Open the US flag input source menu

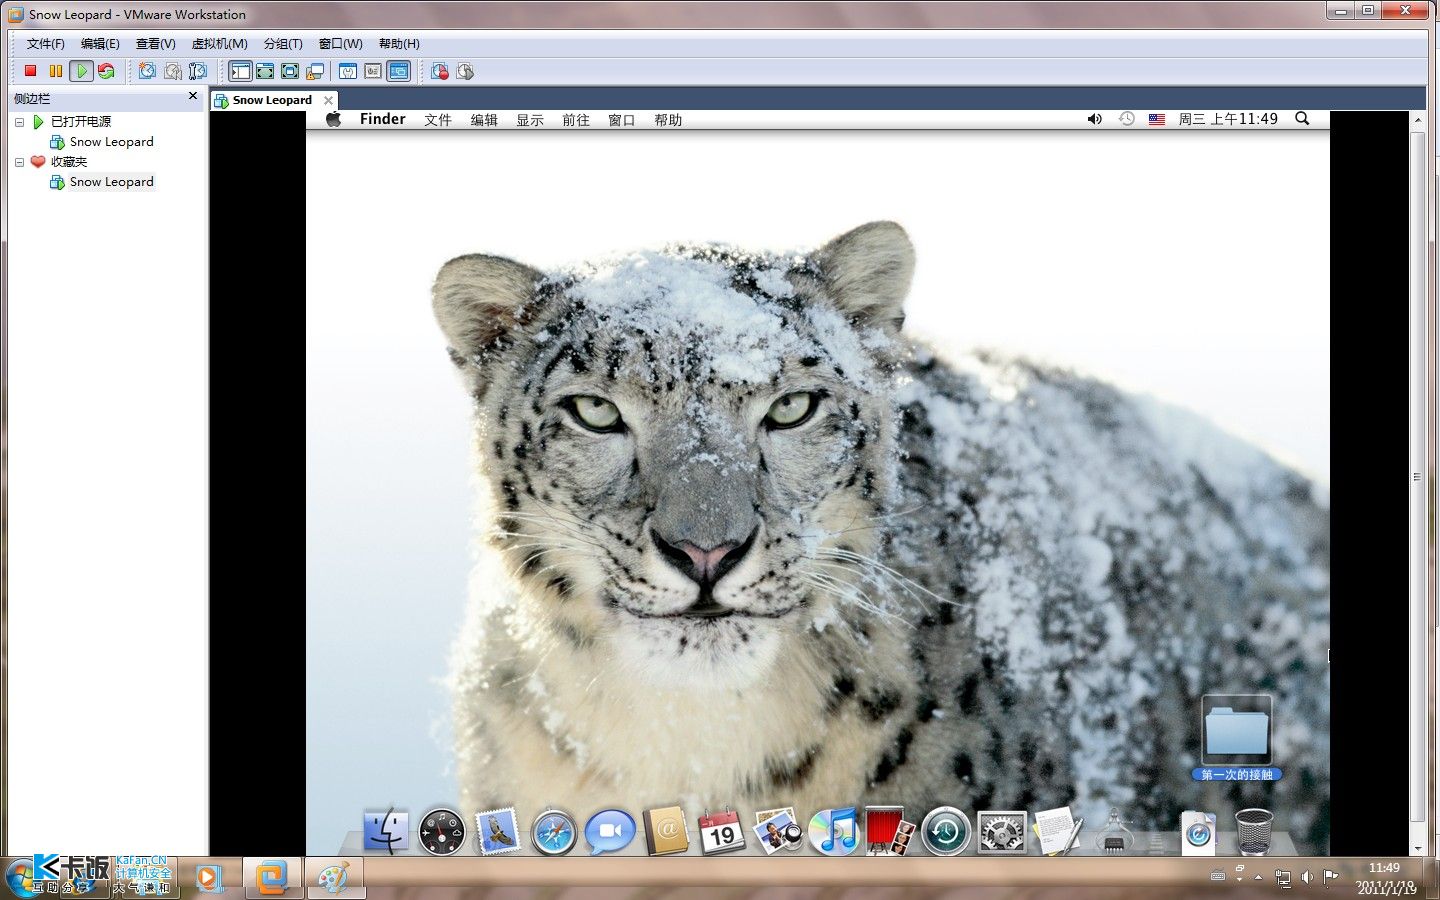(1157, 119)
